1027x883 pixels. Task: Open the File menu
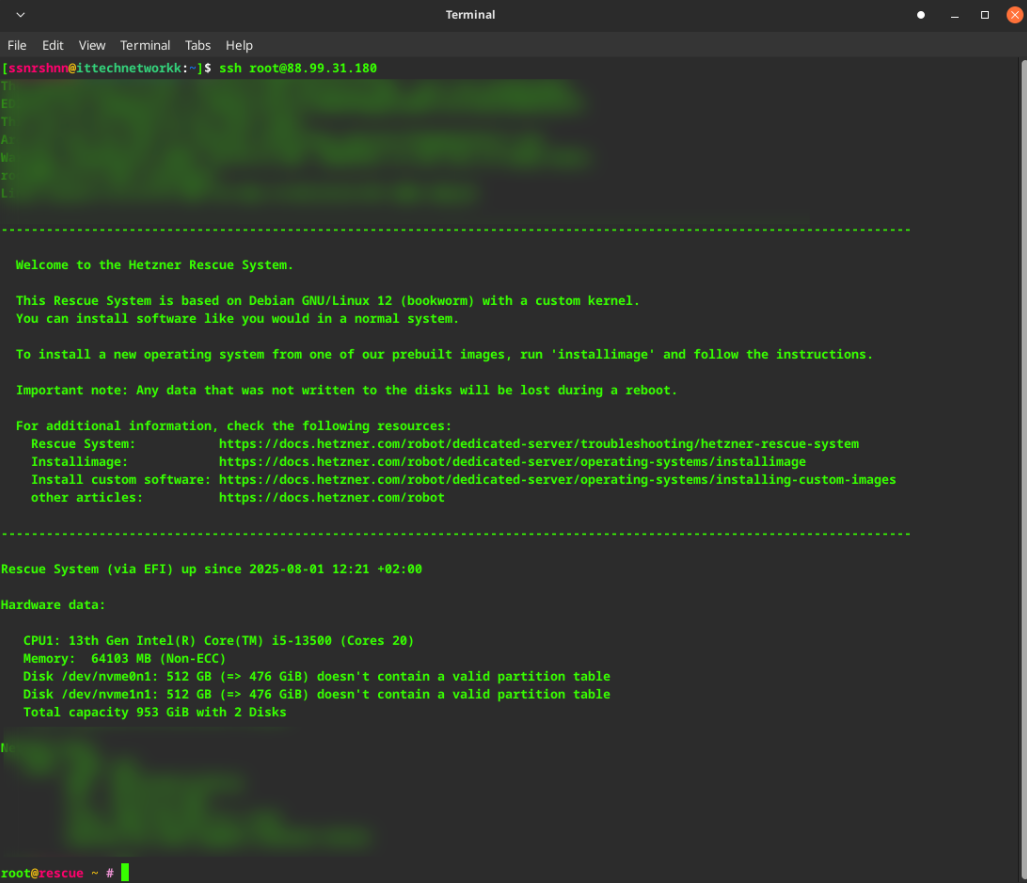click(x=17, y=45)
